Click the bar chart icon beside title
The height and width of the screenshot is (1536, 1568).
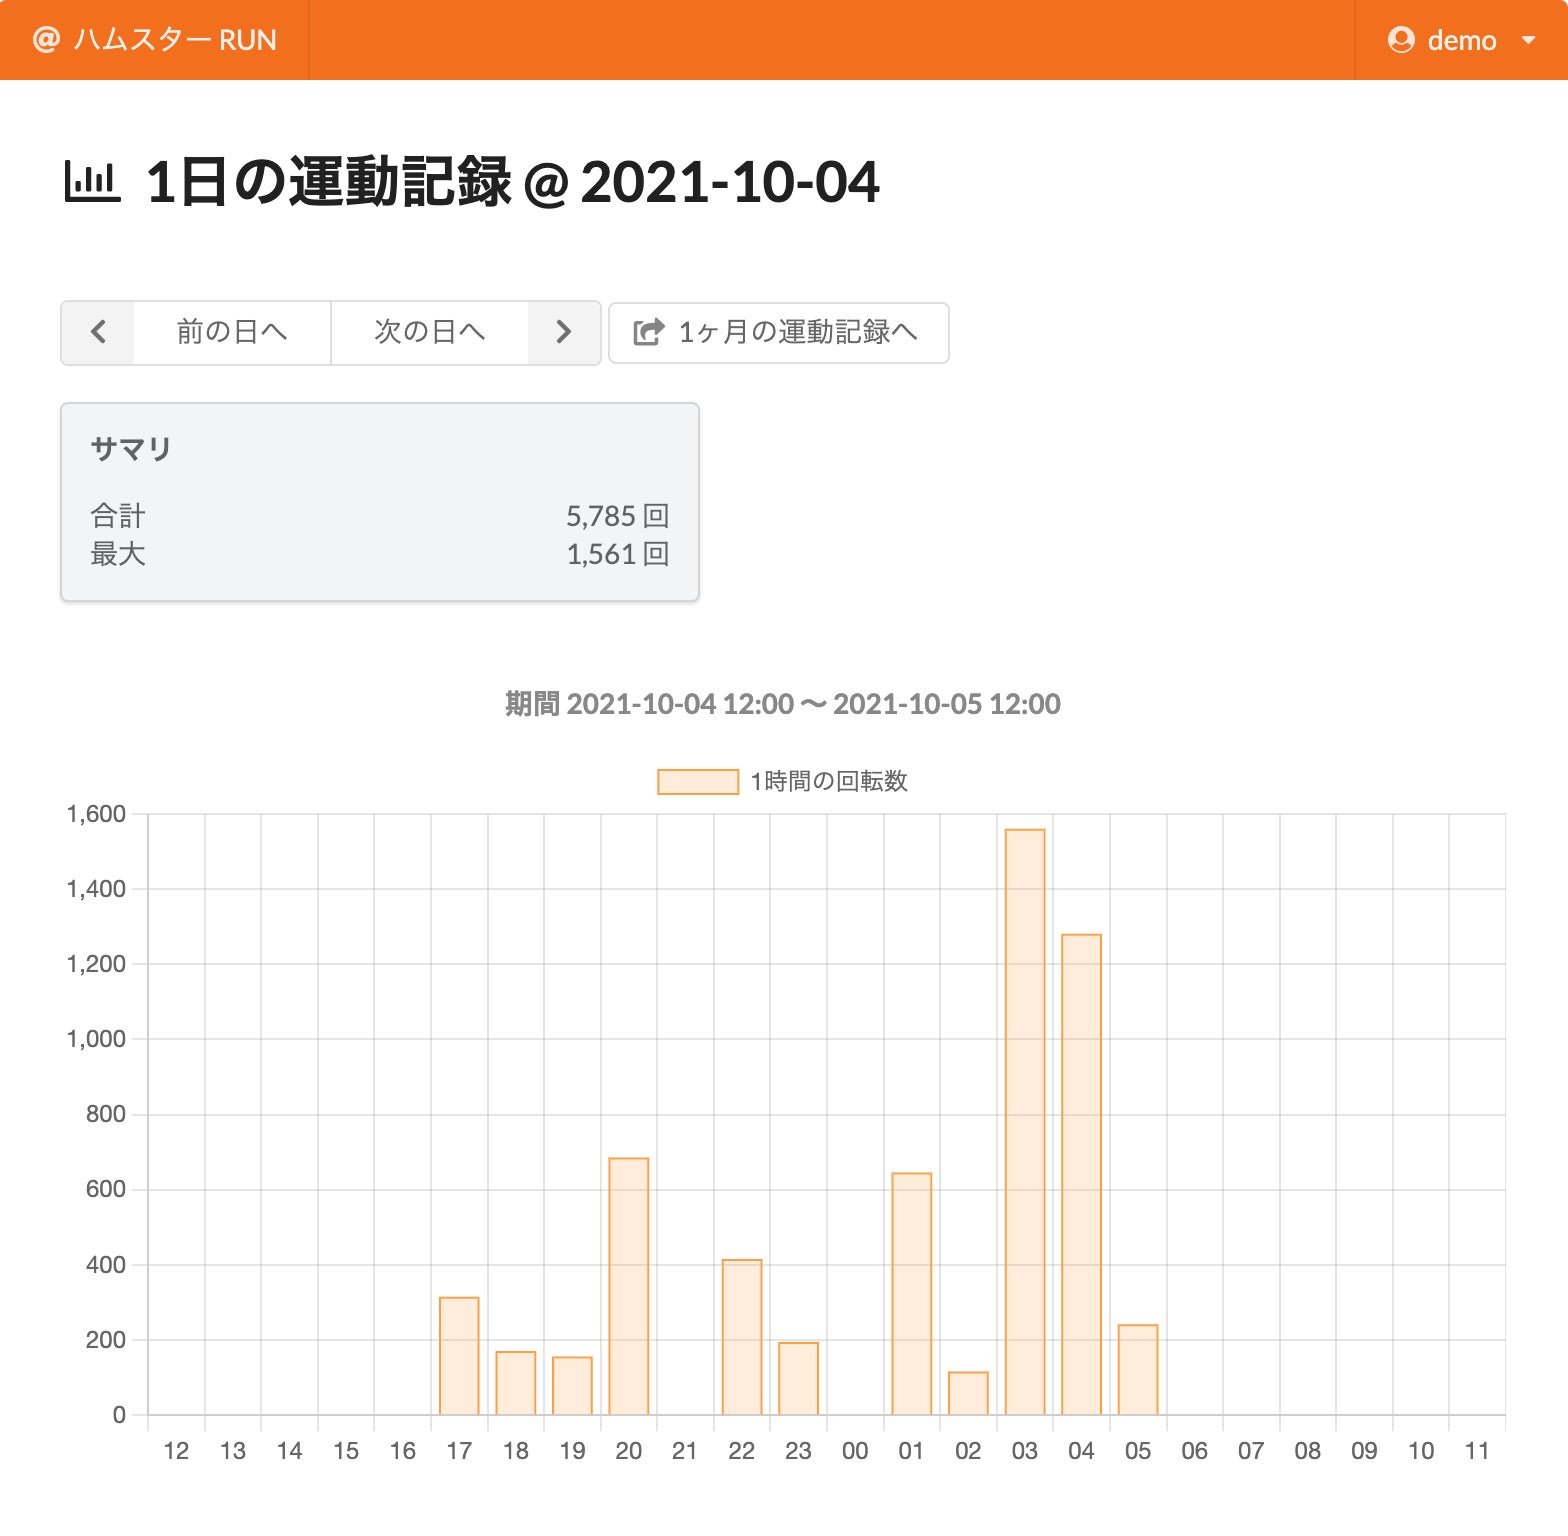pyautogui.click(x=92, y=182)
